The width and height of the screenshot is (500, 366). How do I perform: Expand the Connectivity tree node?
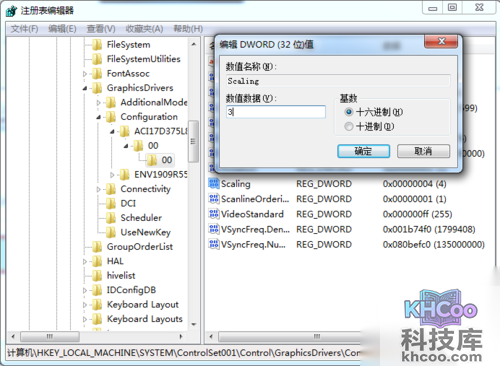pos(99,189)
